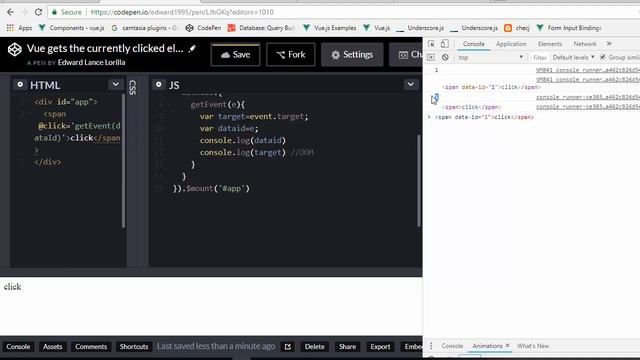Delete the pen
640x360 pixels.
click(x=314, y=347)
